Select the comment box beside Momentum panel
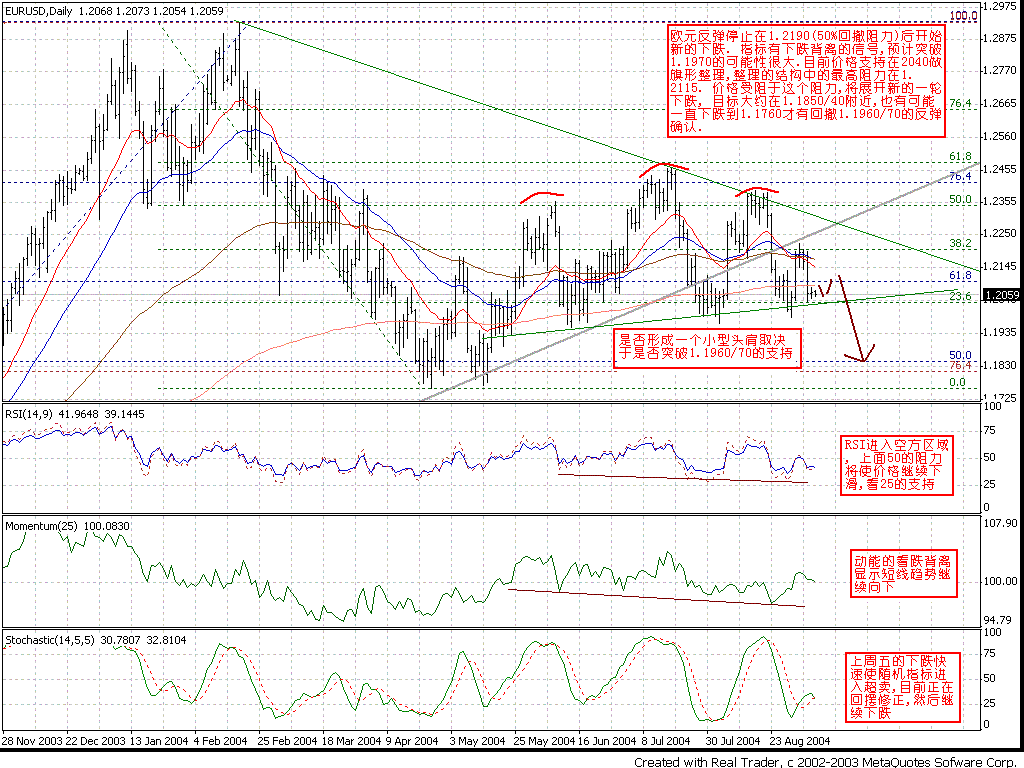Image resolution: width=1024 pixels, height=768 pixels. [x=903, y=575]
